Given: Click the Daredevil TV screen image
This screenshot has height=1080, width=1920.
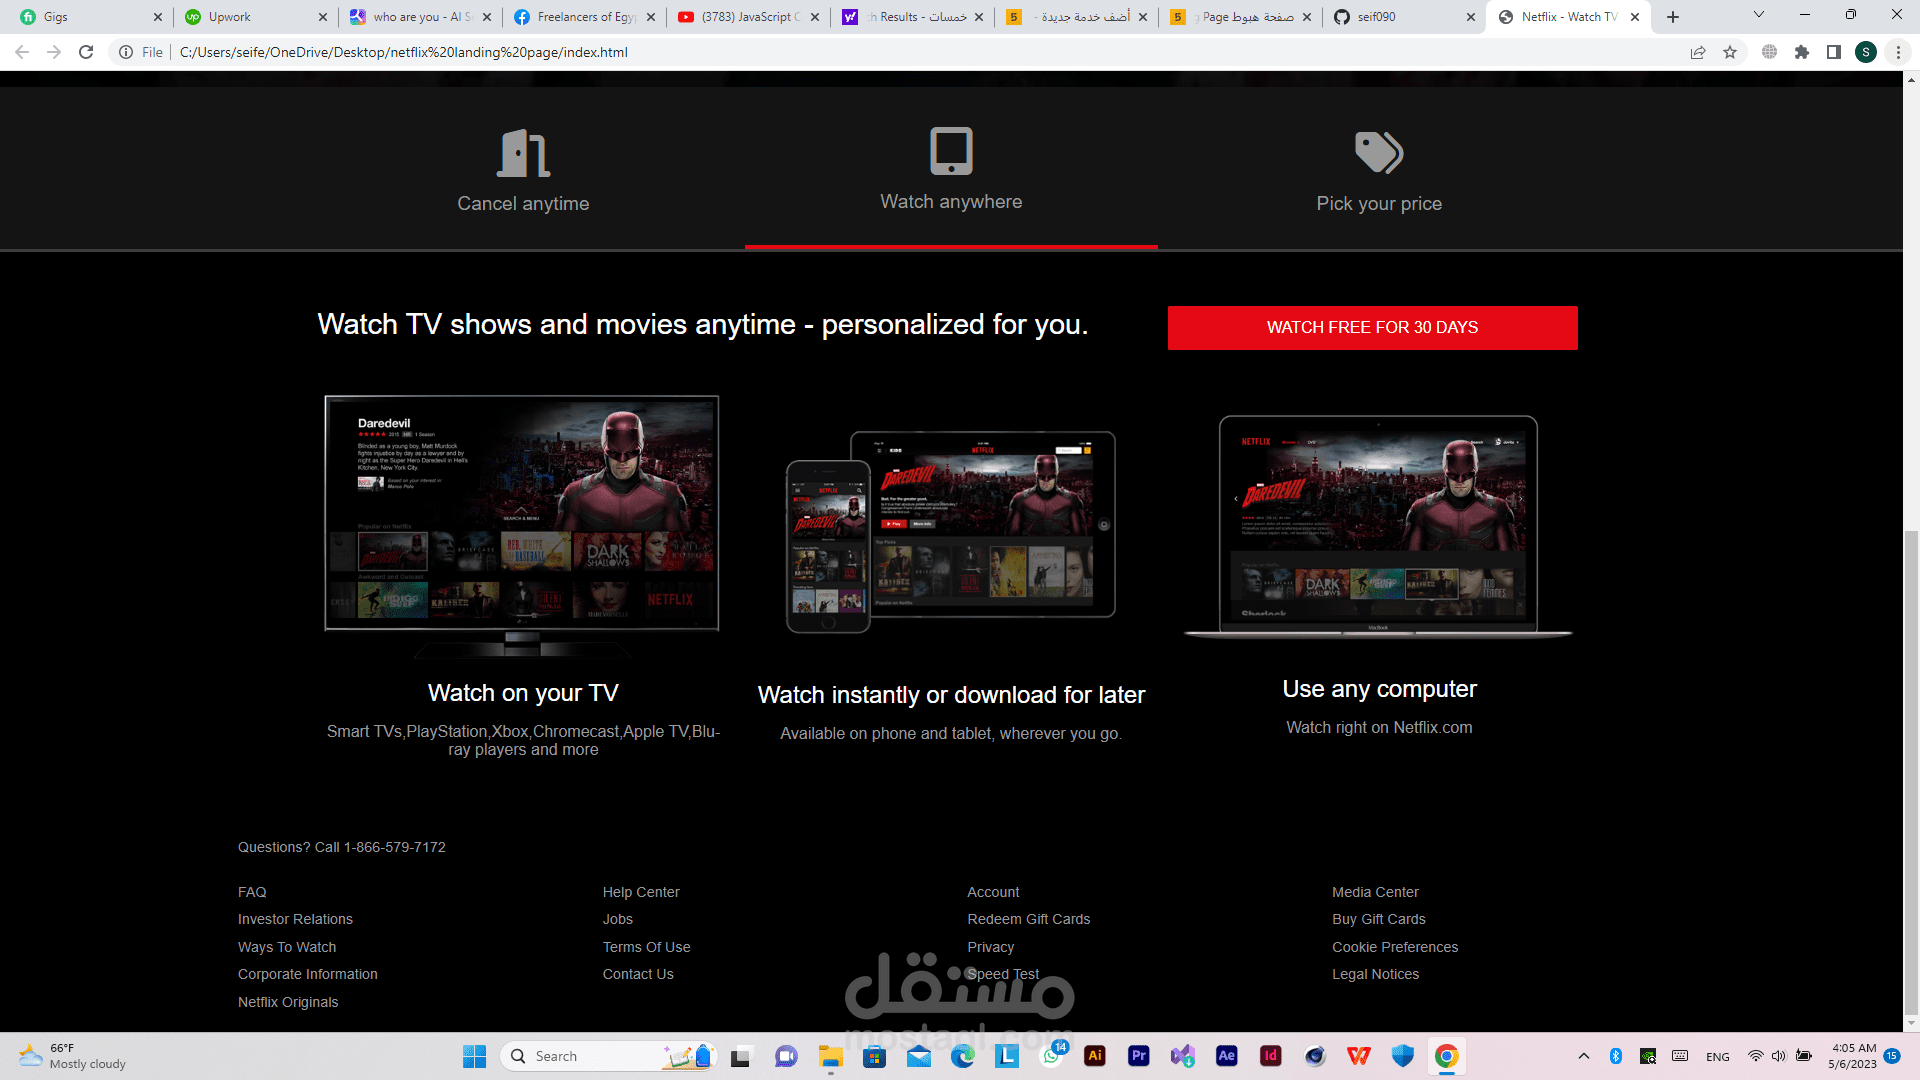Looking at the screenshot, I should (521, 513).
